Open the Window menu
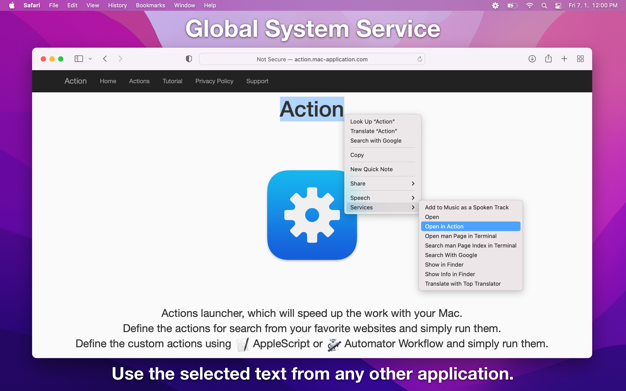Image resolution: width=626 pixels, height=391 pixels. 184,6
